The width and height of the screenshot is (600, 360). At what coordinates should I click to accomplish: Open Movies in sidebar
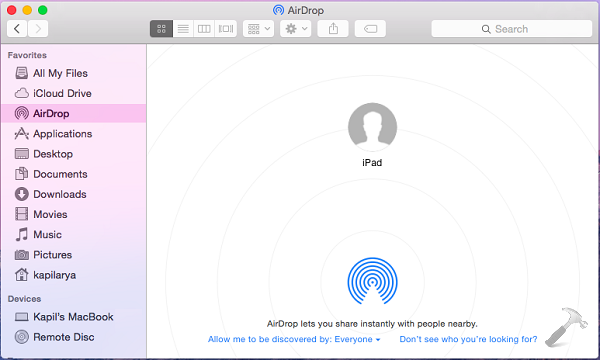(73, 214)
